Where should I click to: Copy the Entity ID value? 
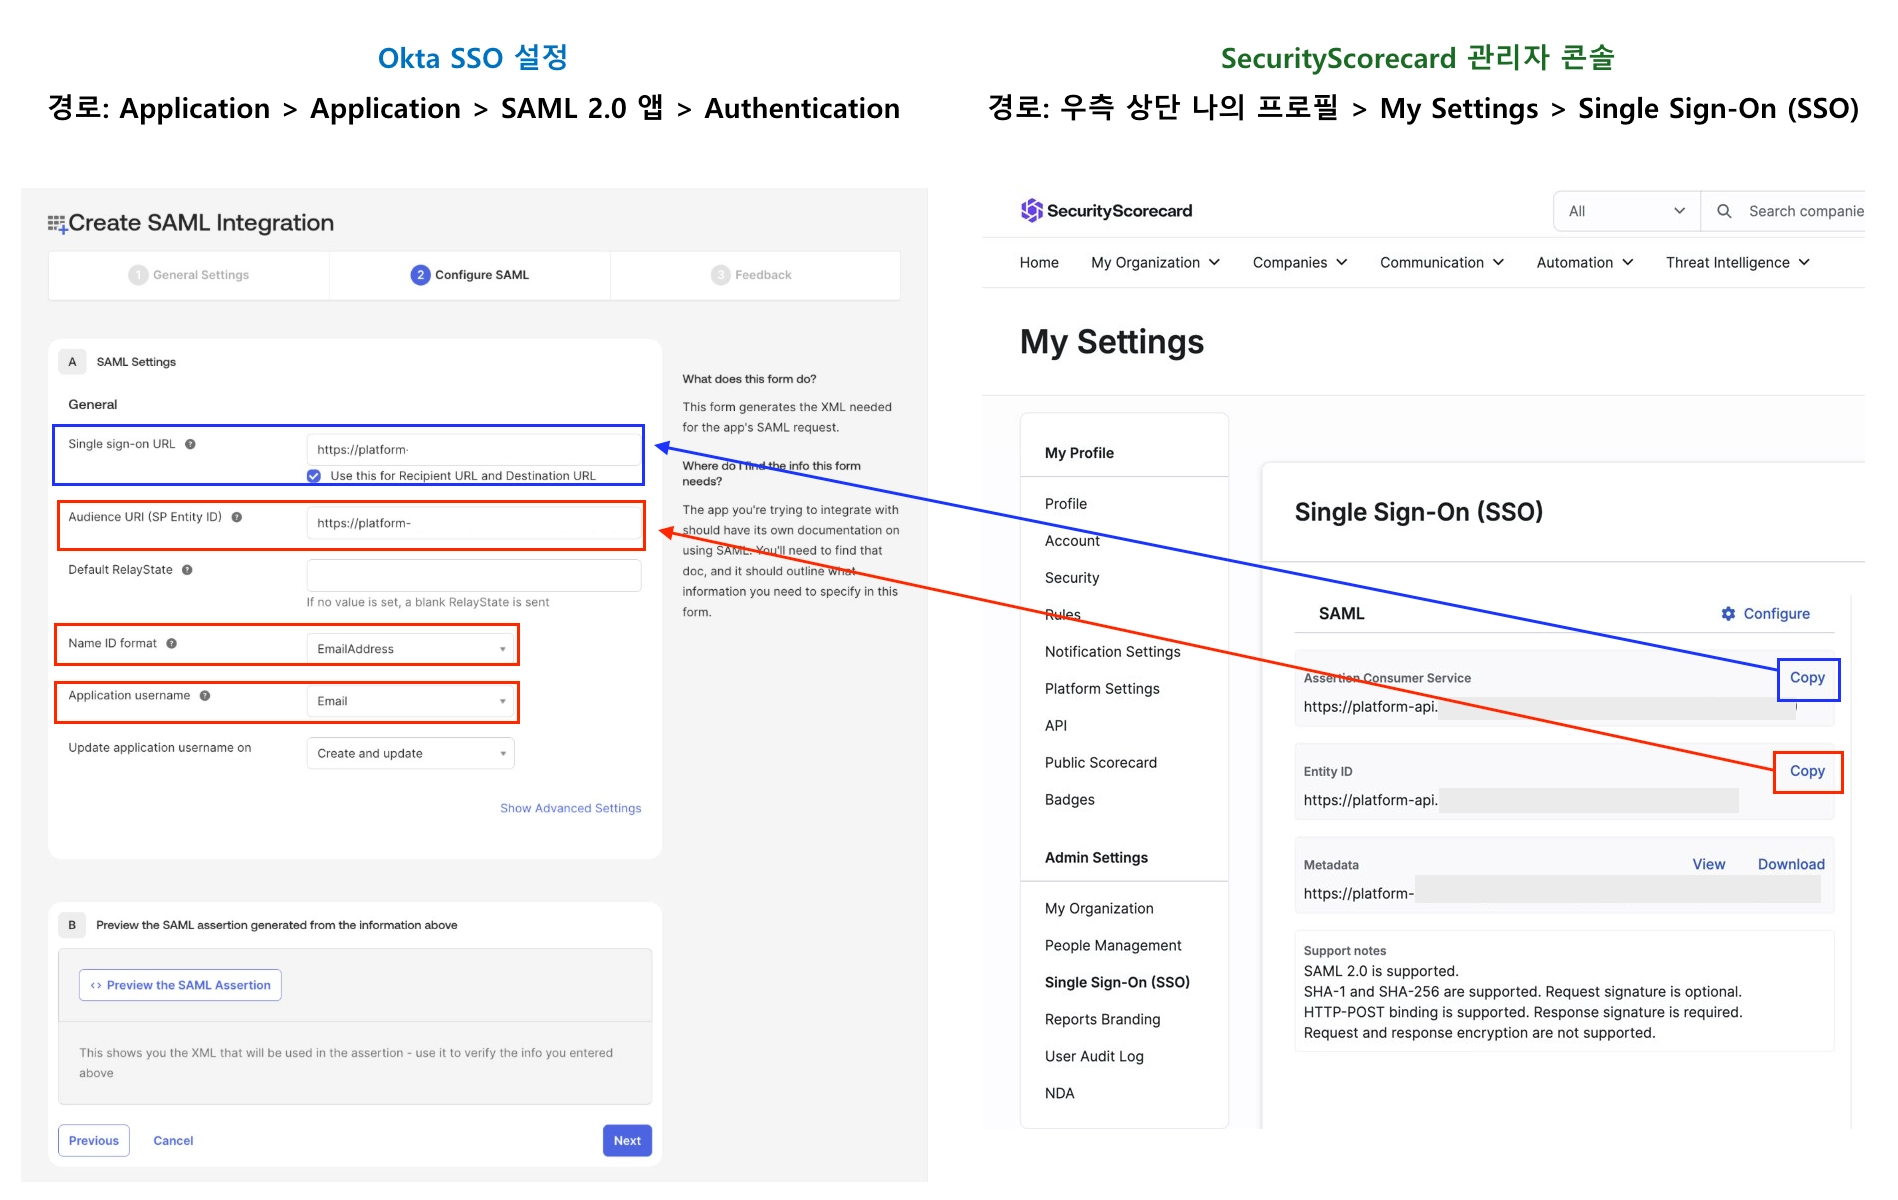coord(1808,771)
